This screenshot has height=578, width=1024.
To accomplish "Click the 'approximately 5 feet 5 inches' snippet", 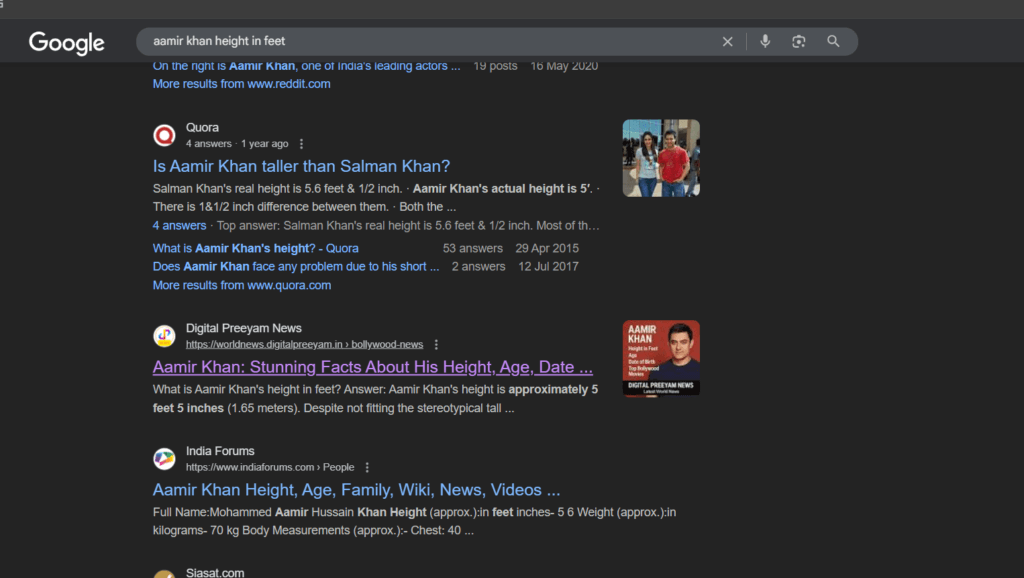I will 376,398.
